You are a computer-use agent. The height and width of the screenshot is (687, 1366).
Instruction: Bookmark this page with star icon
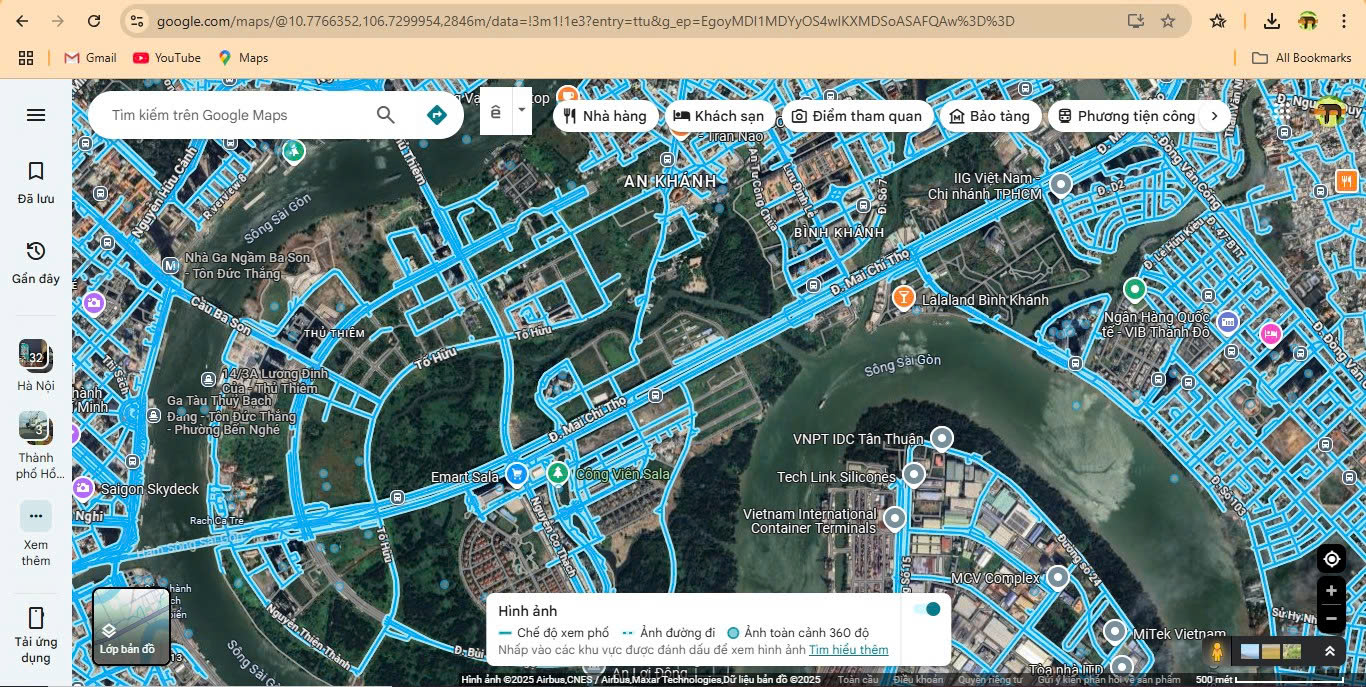(x=1168, y=21)
